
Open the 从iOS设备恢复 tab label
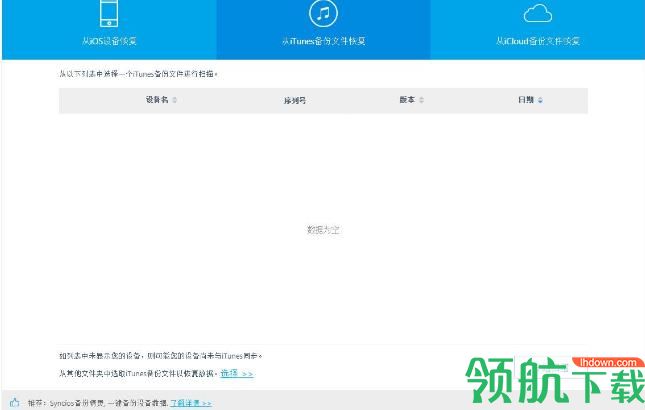(x=109, y=41)
